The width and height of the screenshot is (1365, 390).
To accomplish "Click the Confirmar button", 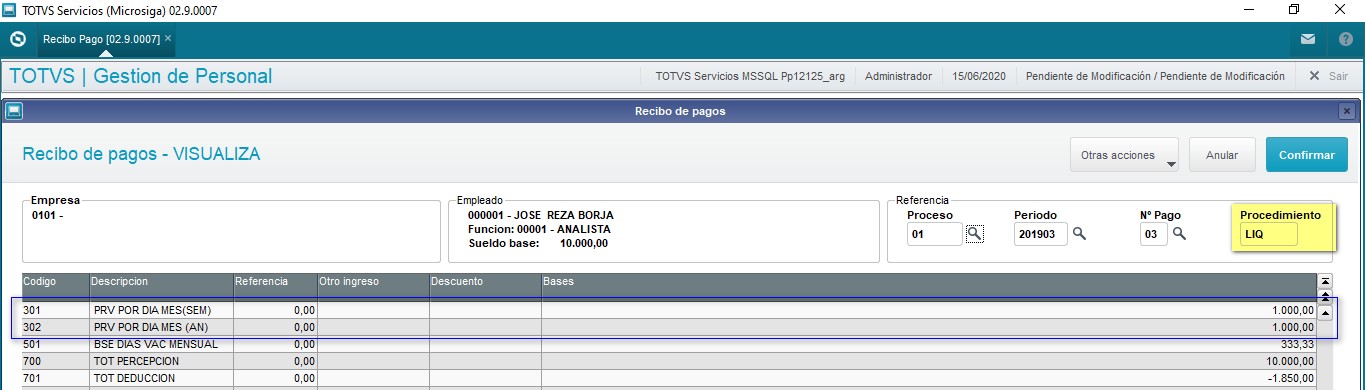I will [1307, 155].
